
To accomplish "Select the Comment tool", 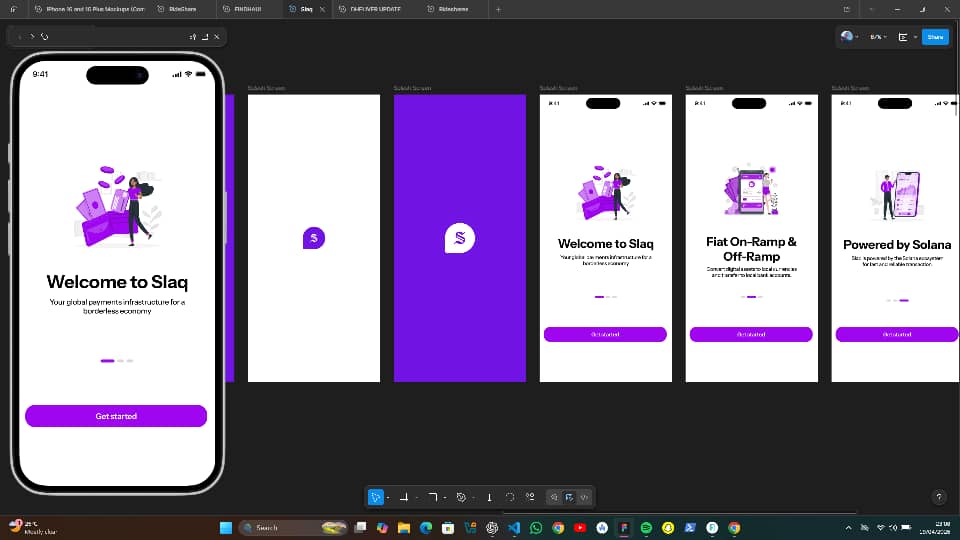I will [509, 497].
